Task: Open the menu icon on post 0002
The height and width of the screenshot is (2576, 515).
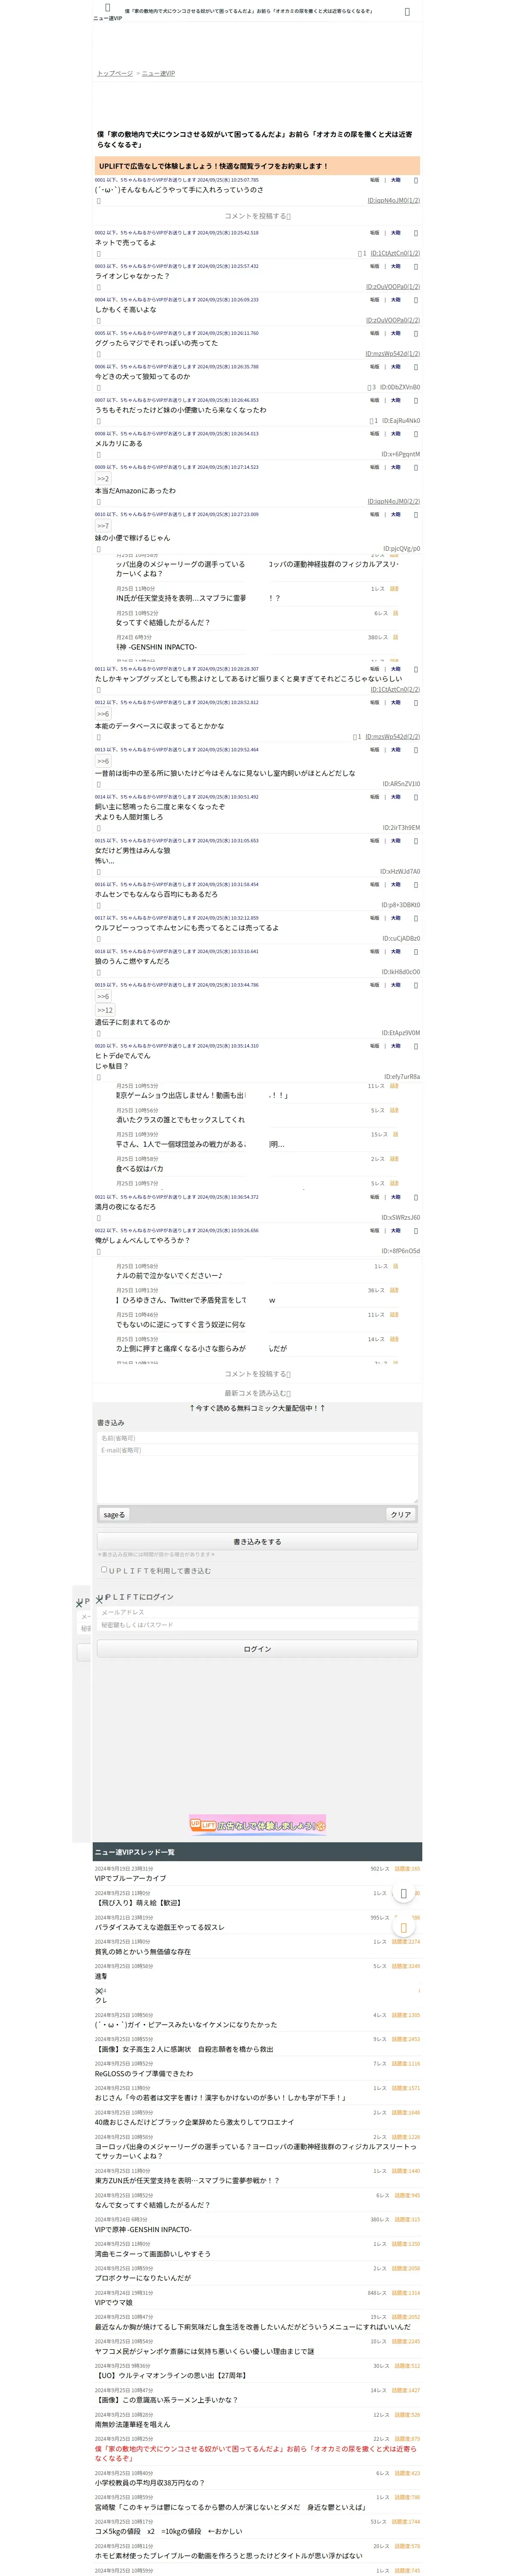Action: point(416,233)
